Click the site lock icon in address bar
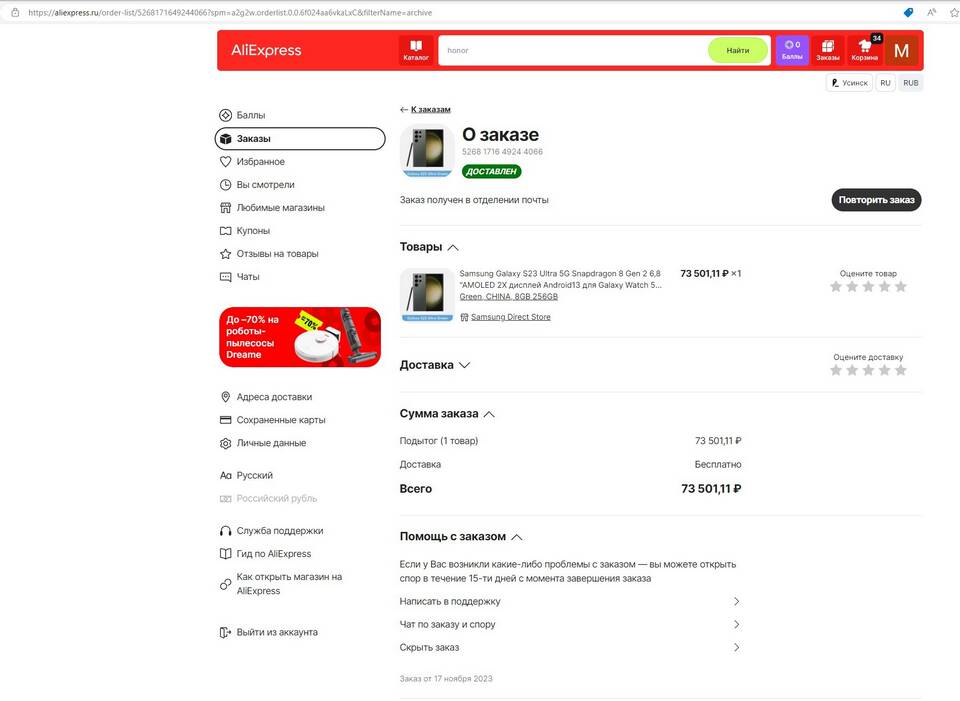 [15, 12]
